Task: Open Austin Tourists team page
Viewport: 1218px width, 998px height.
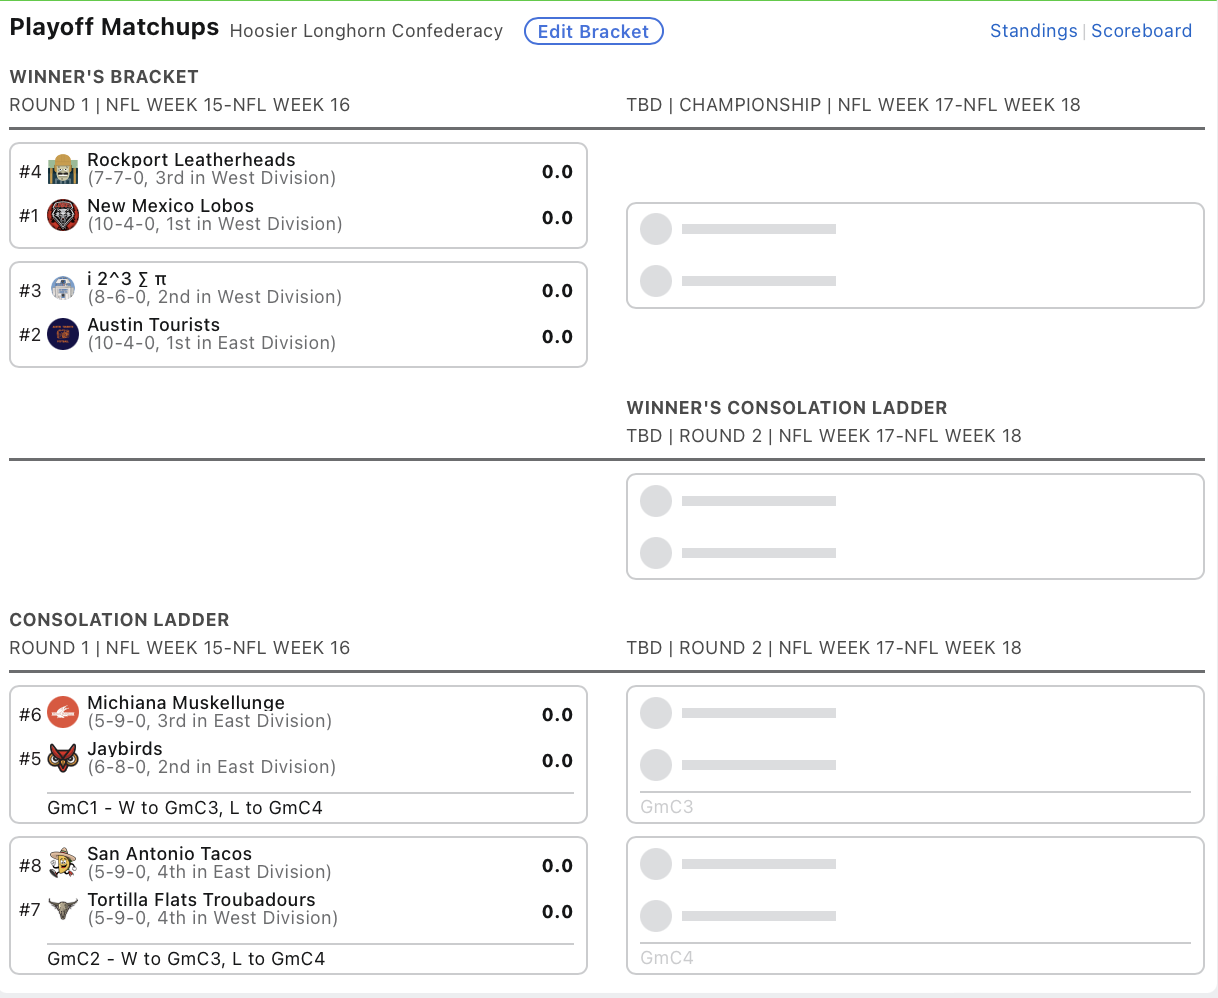Action: pyautogui.click(x=153, y=325)
